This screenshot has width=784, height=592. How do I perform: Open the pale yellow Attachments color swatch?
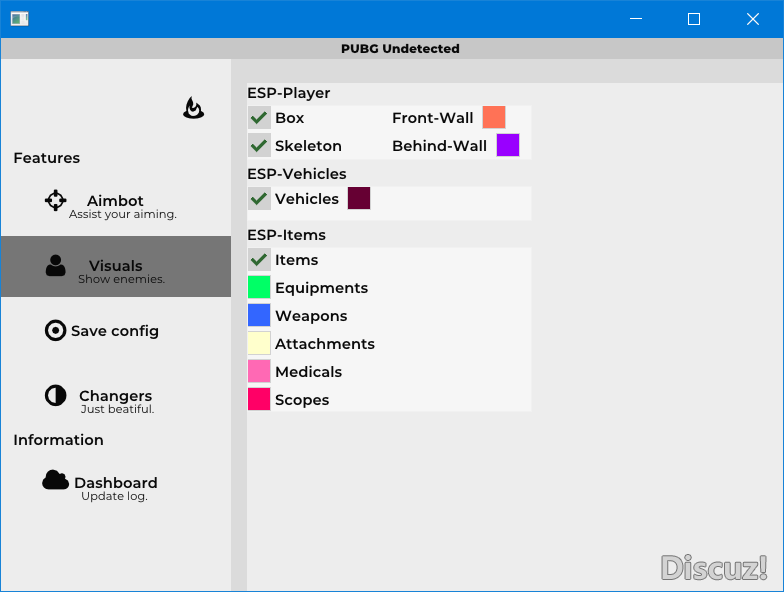pyautogui.click(x=259, y=344)
